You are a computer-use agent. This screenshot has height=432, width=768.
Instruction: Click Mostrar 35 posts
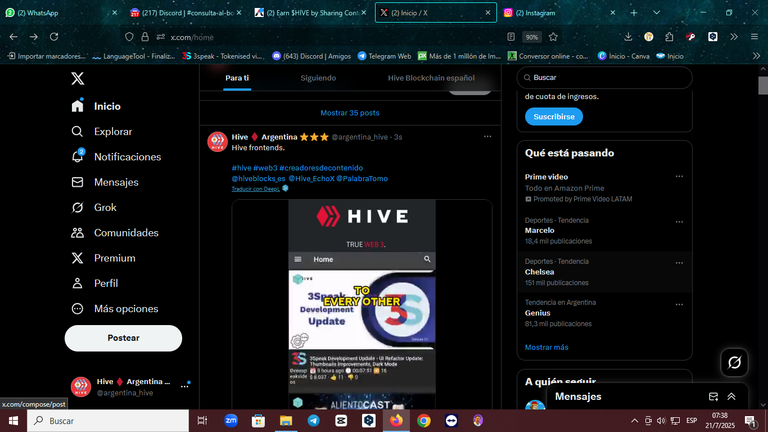[x=350, y=113]
